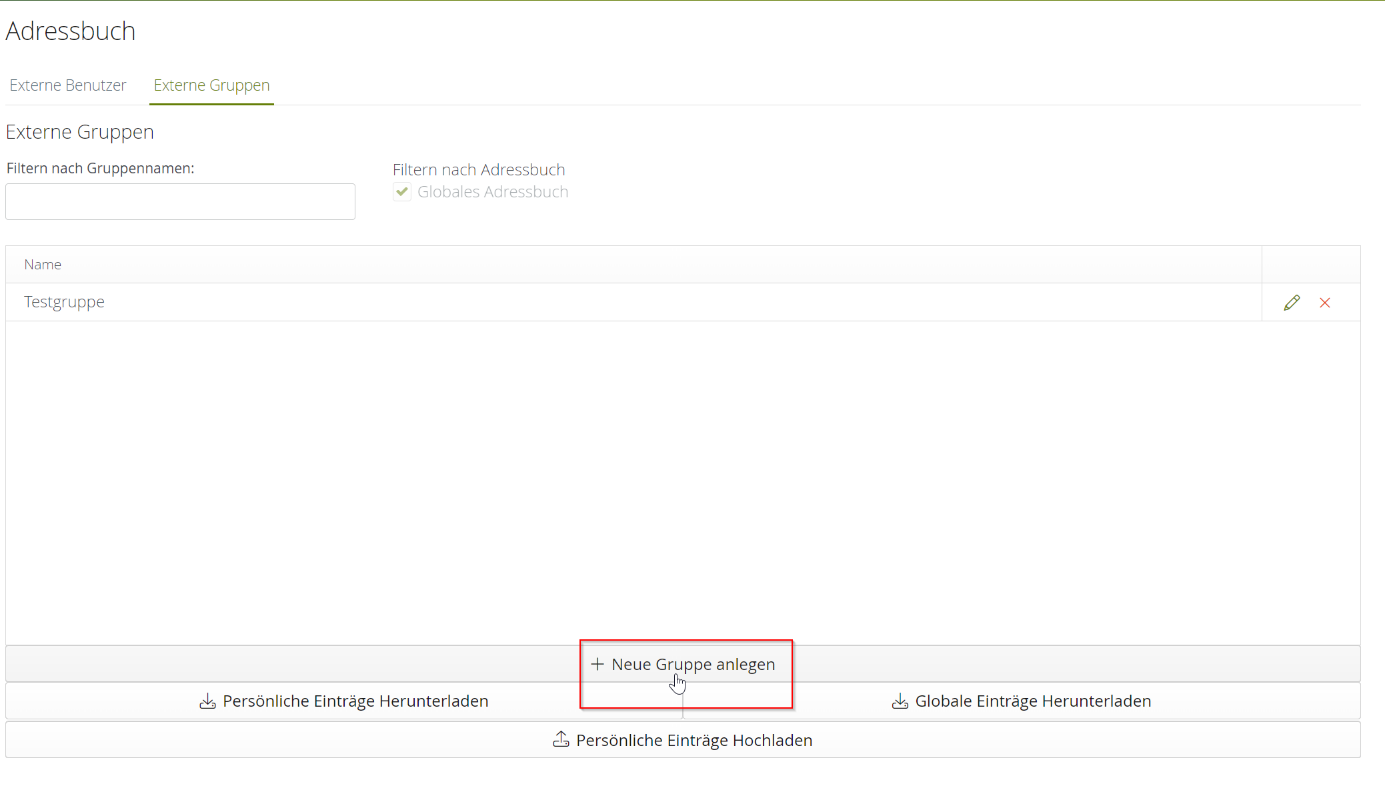Click the Adressbuch page heading
This screenshot has width=1385, height=808.
[x=71, y=31]
